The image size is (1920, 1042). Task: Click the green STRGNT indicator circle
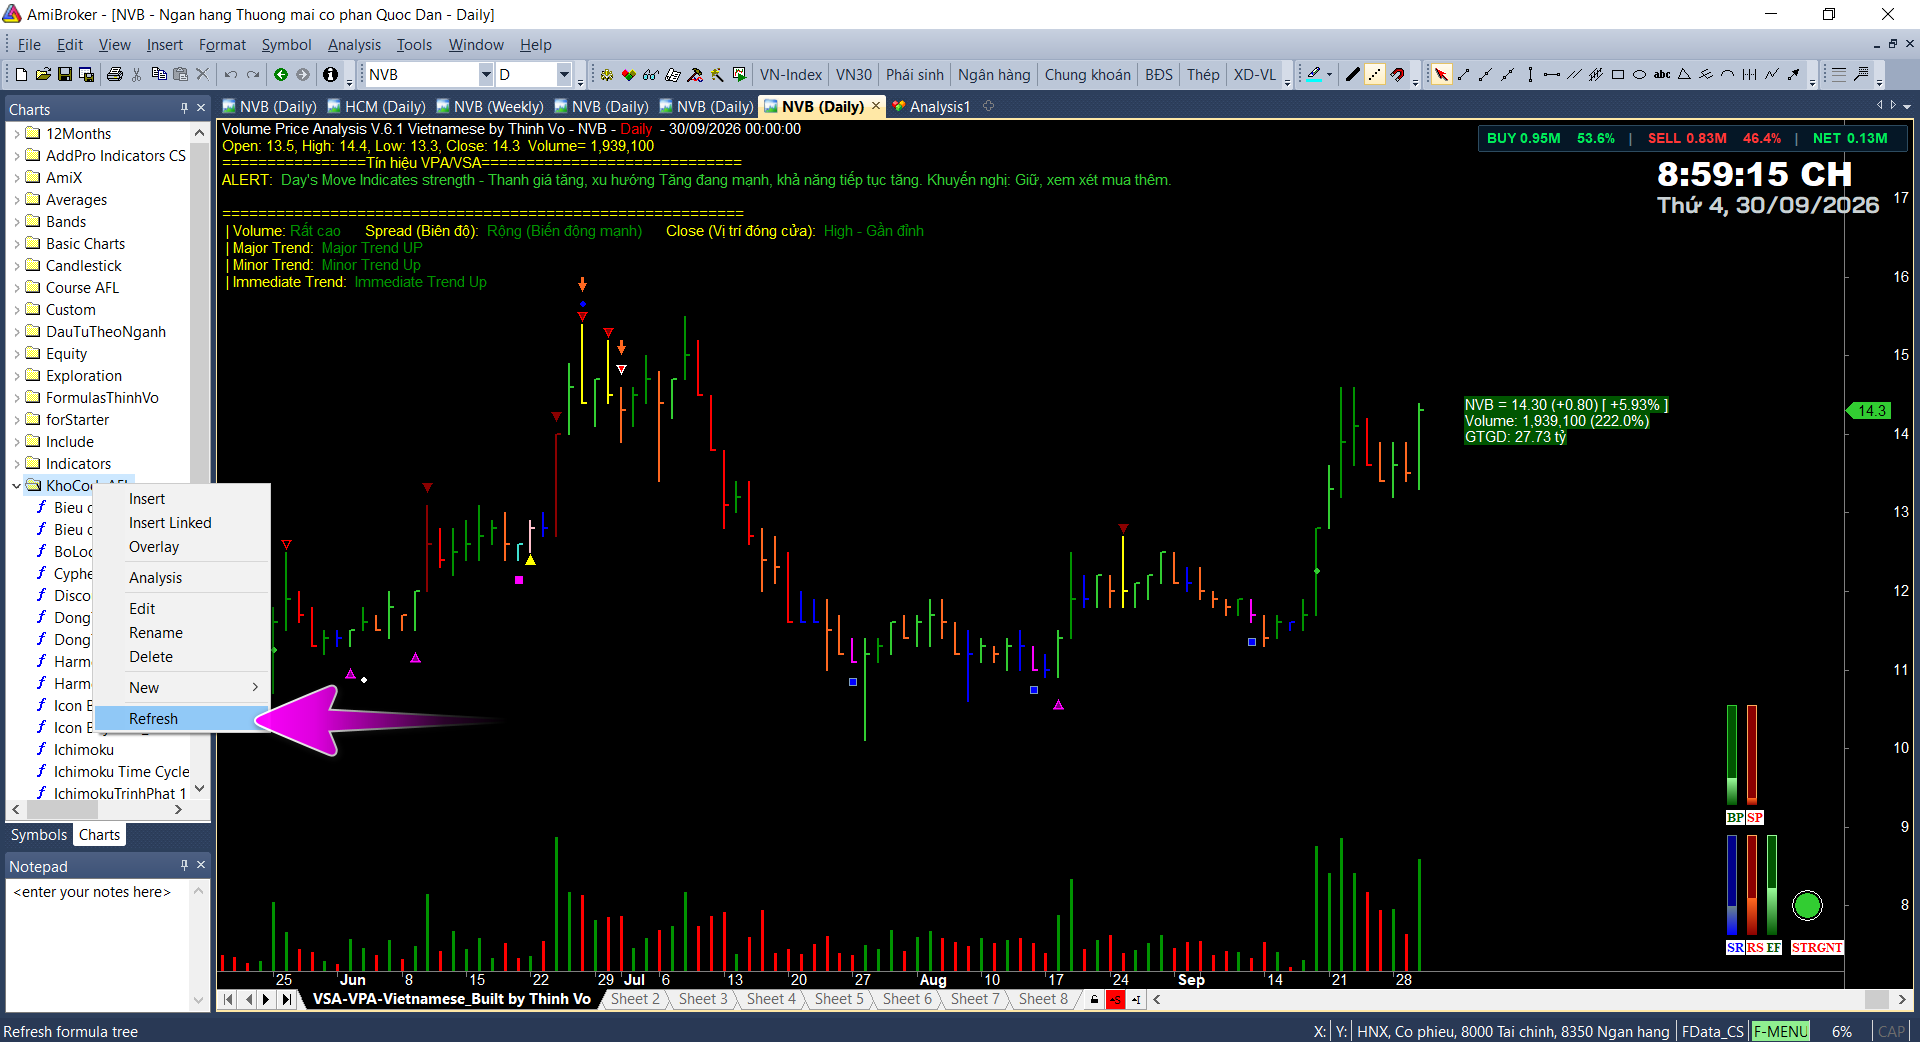[x=1807, y=906]
